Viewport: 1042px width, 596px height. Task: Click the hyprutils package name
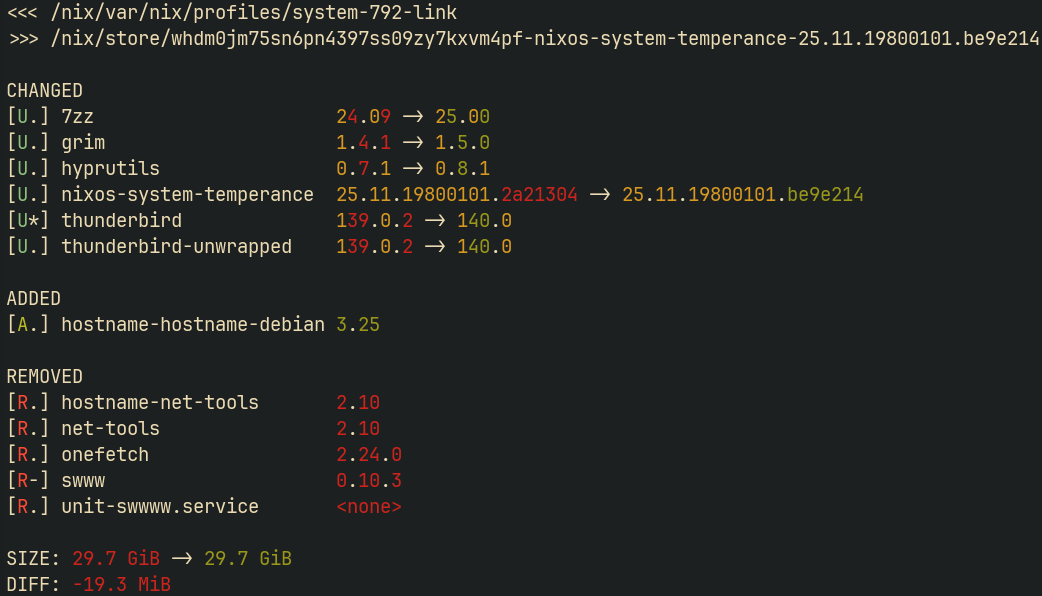click(110, 168)
